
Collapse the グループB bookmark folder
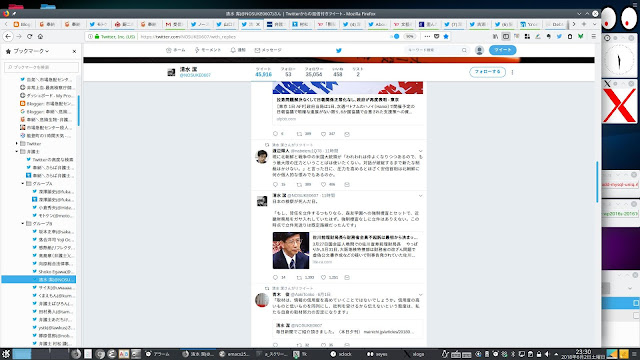pyautogui.click(x=23, y=224)
